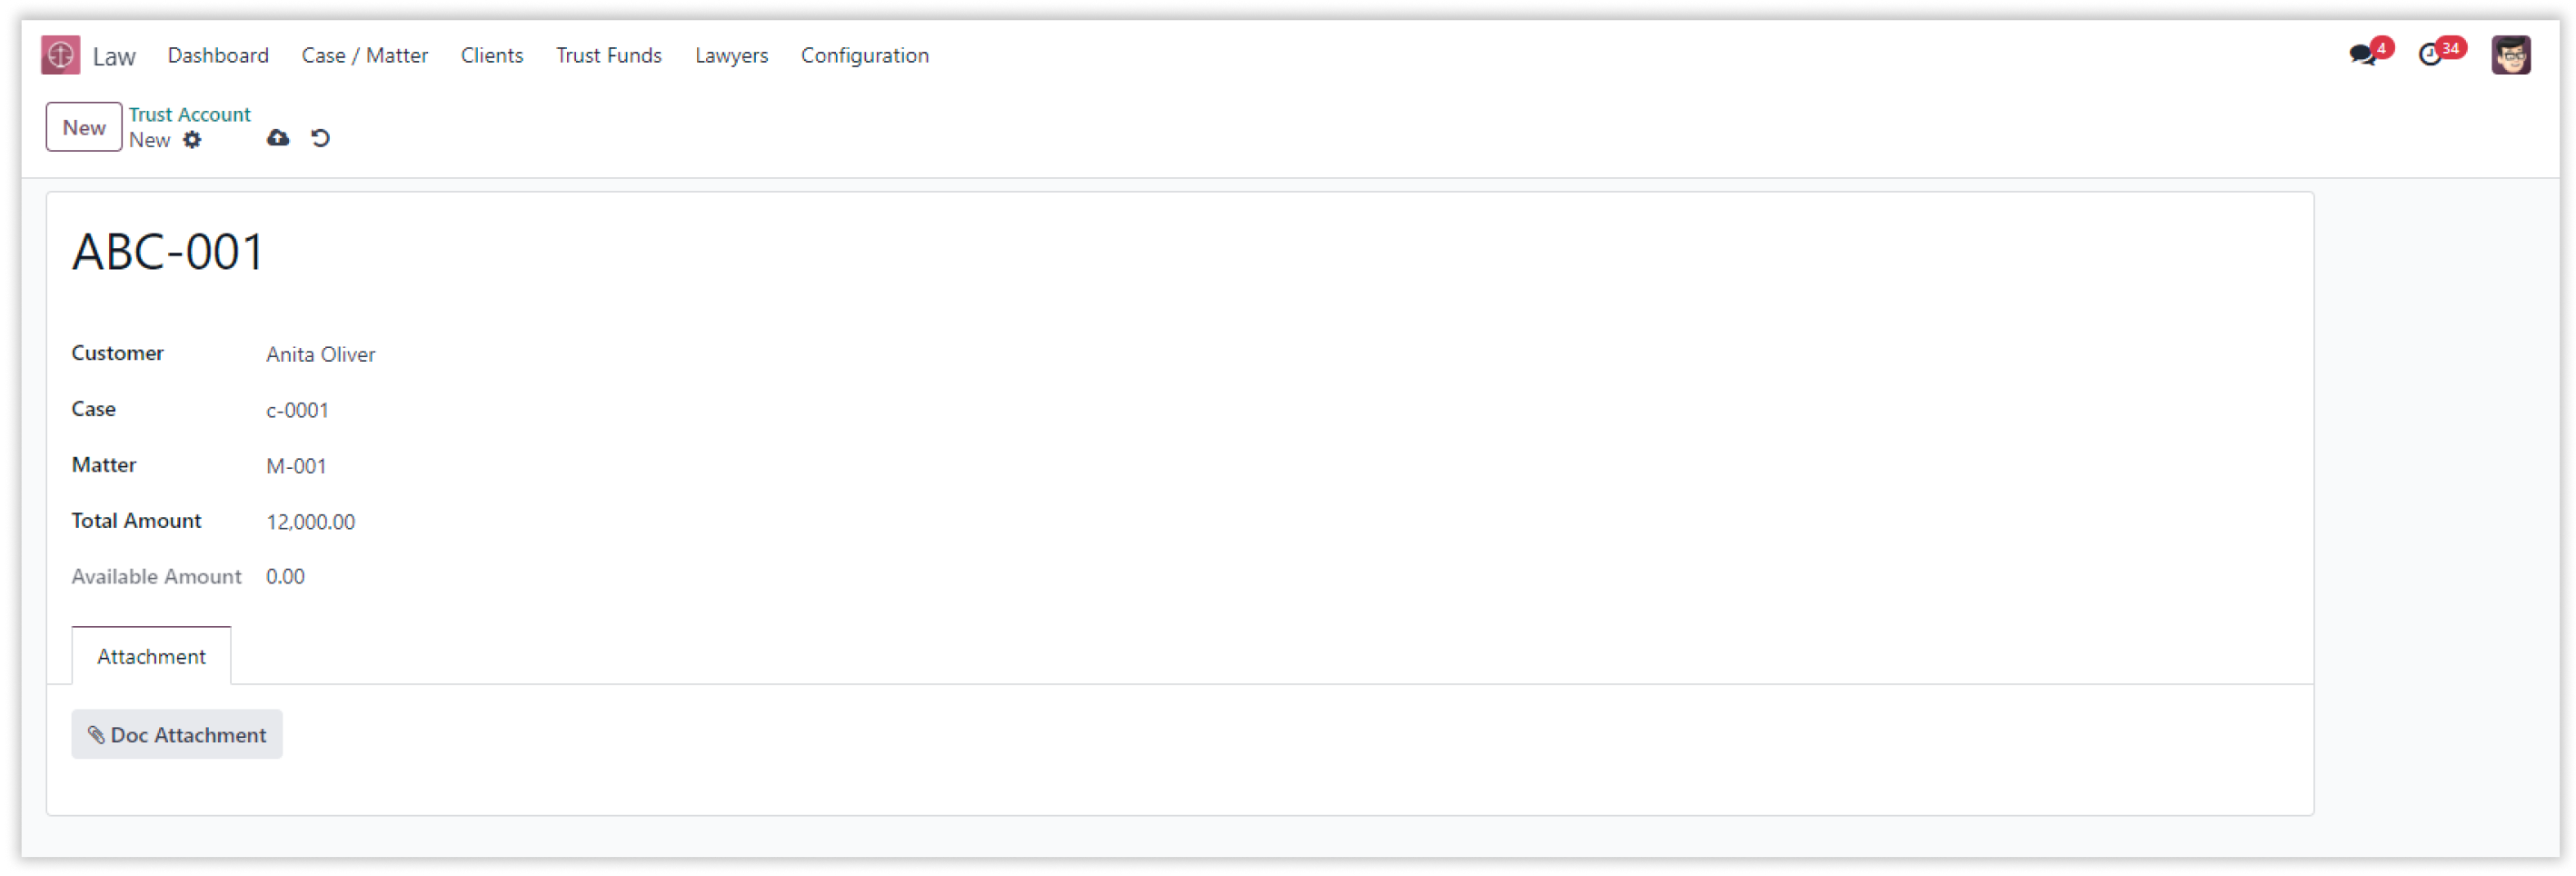Open the user avatar menu
2576x876 pixels.
click(x=2510, y=55)
